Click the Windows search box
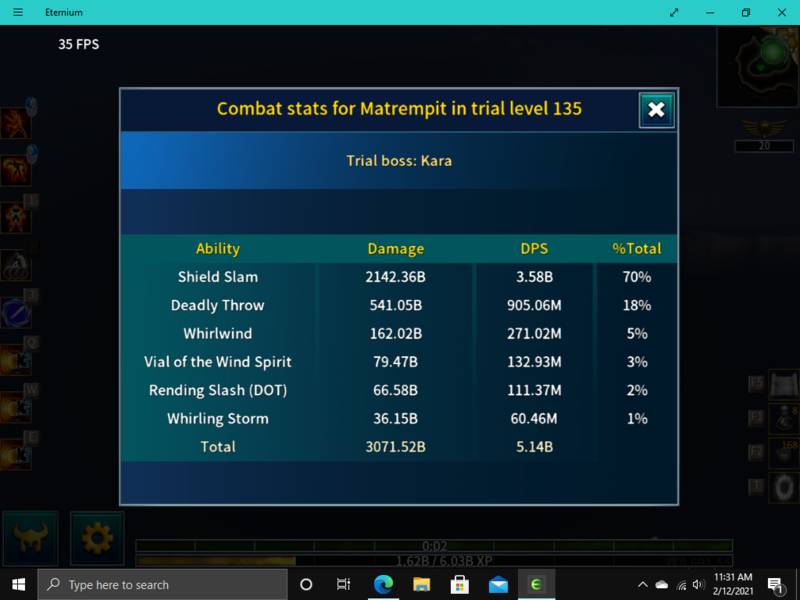 (x=165, y=585)
